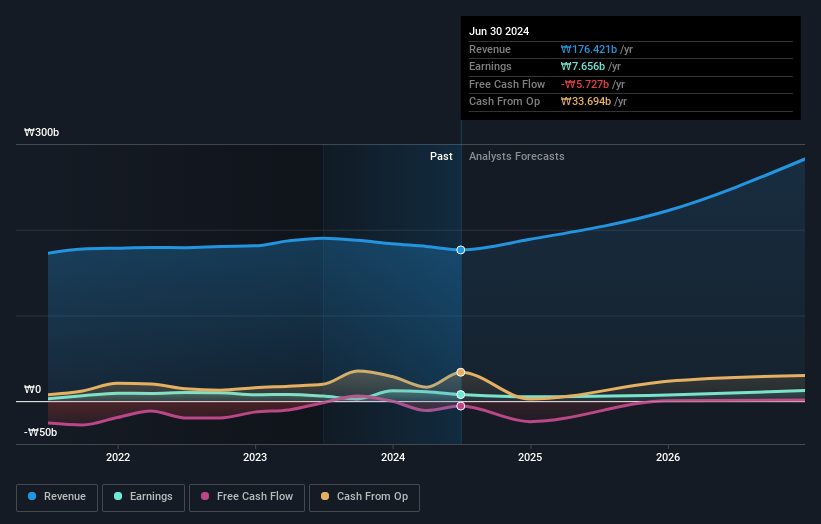Click the ₩300b y-axis label
This screenshot has width=821, height=524.
pos(41,132)
